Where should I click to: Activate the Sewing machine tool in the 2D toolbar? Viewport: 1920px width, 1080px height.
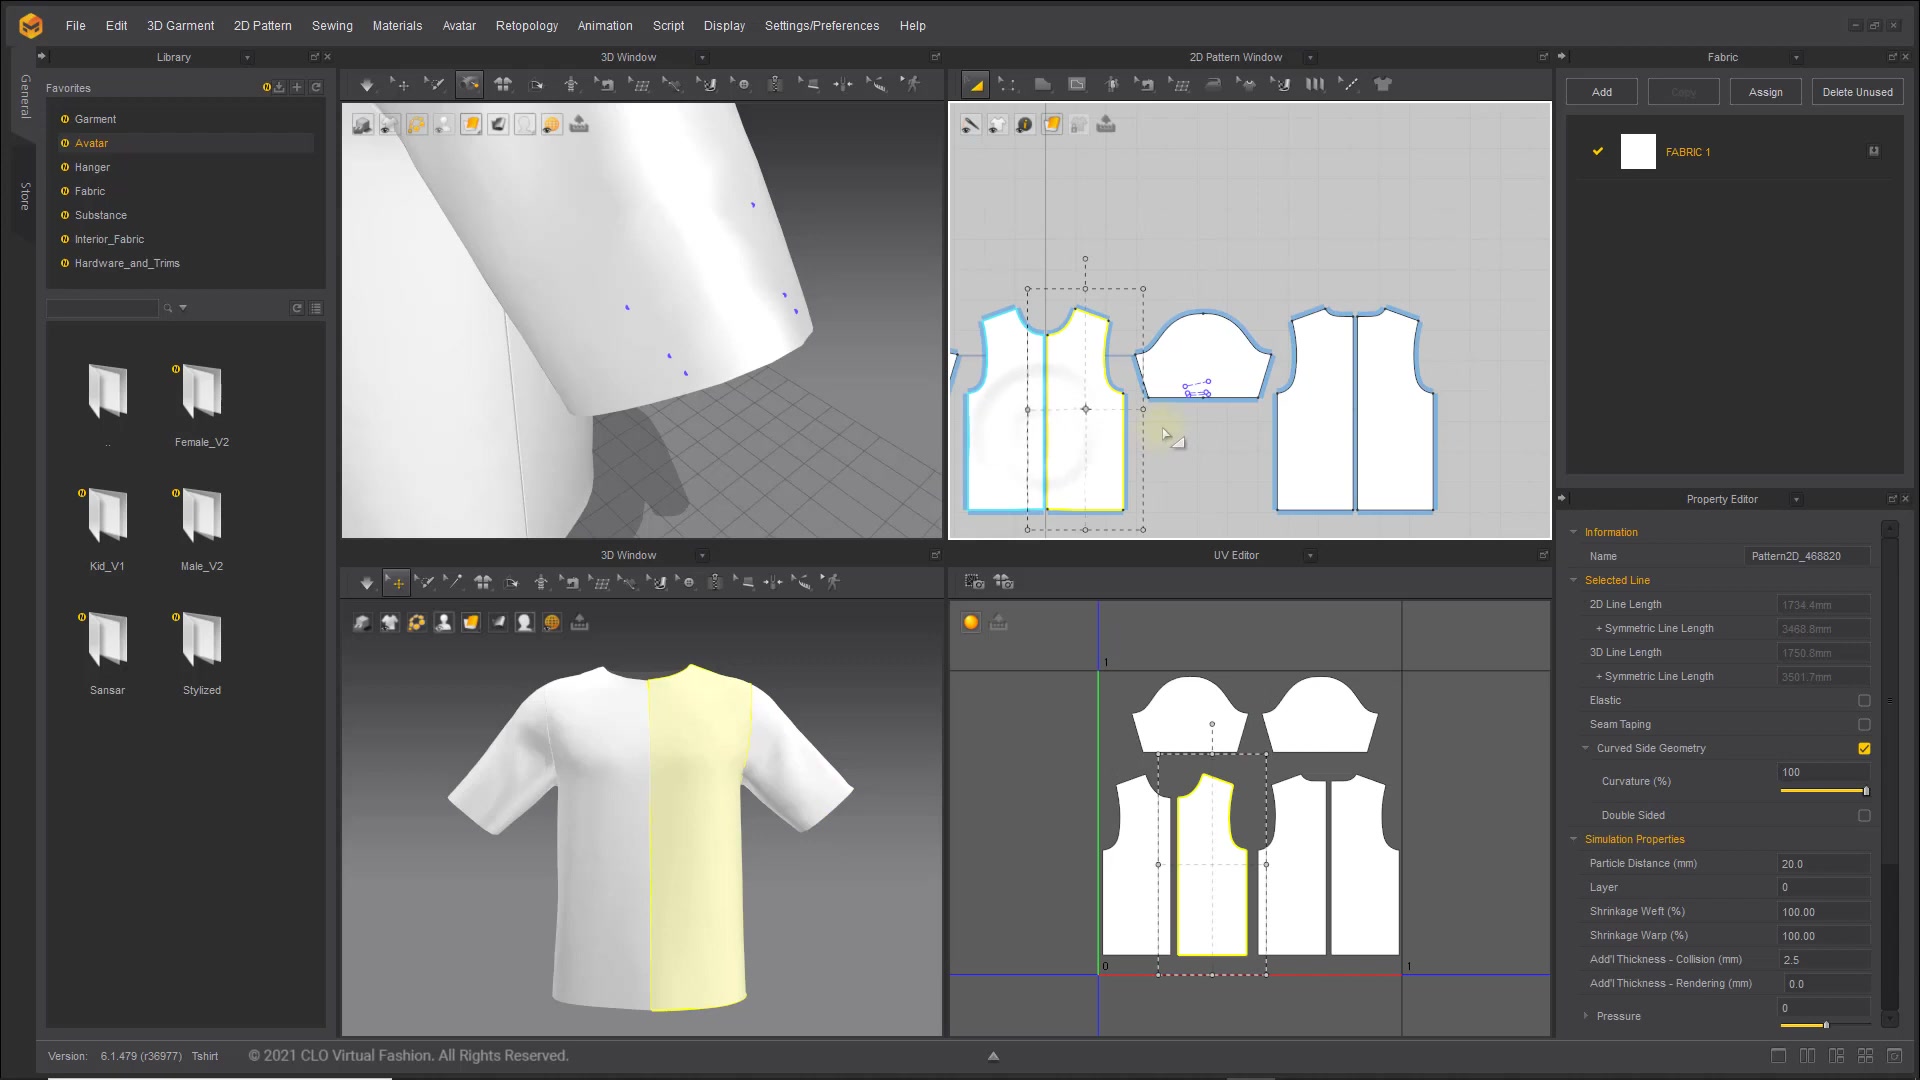coord(1147,85)
